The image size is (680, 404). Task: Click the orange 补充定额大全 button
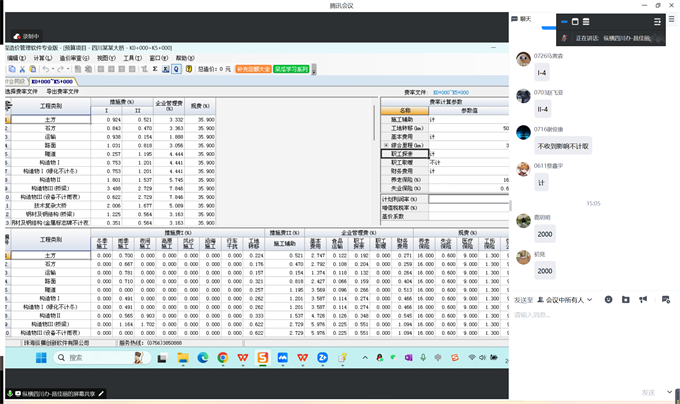coord(253,69)
